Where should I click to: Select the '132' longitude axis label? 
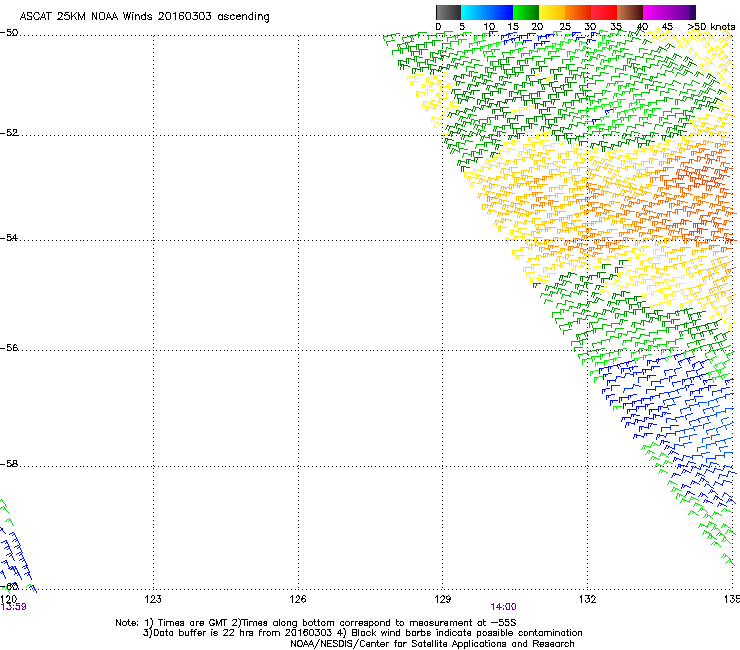click(x=587, y=599)
